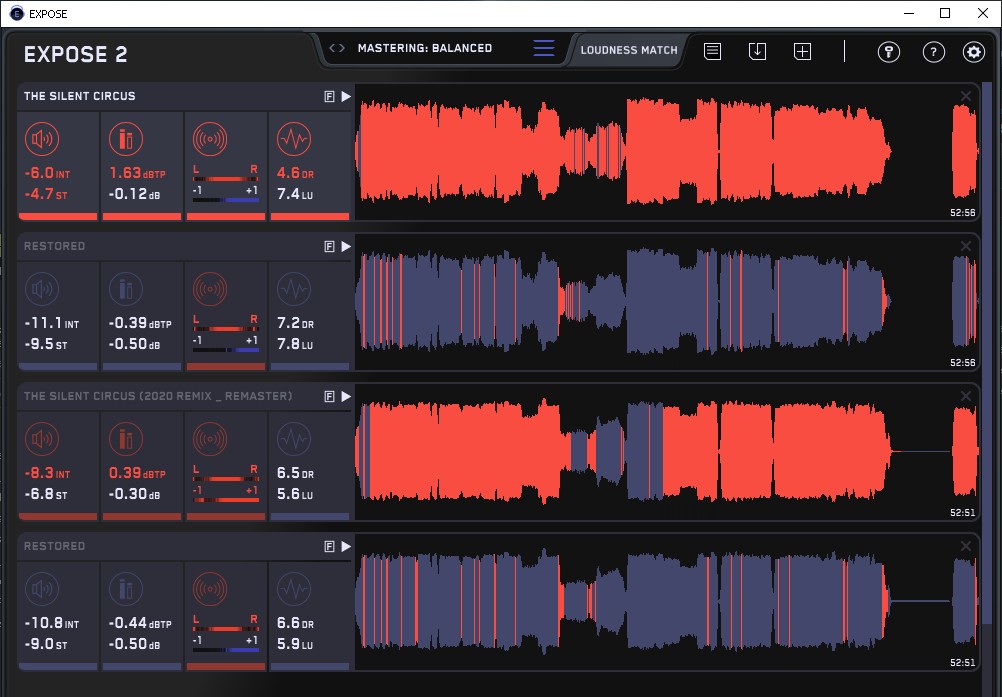This screenshot has width=1002, height=697.
Task: Open the notes/report document icon
Action: pyautogui.click(x=712, y=51)
